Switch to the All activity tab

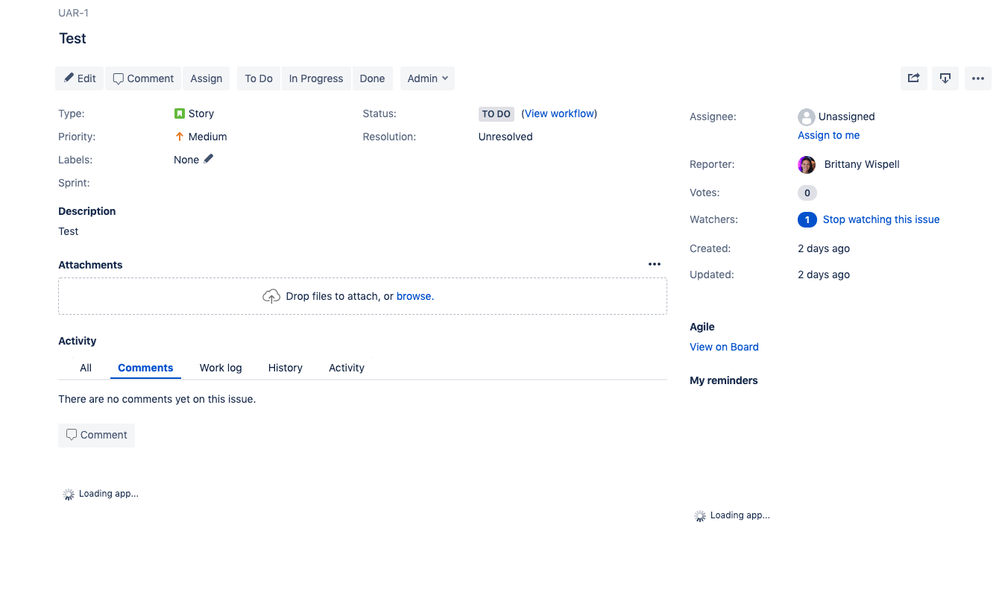click(x=85, y=368)
